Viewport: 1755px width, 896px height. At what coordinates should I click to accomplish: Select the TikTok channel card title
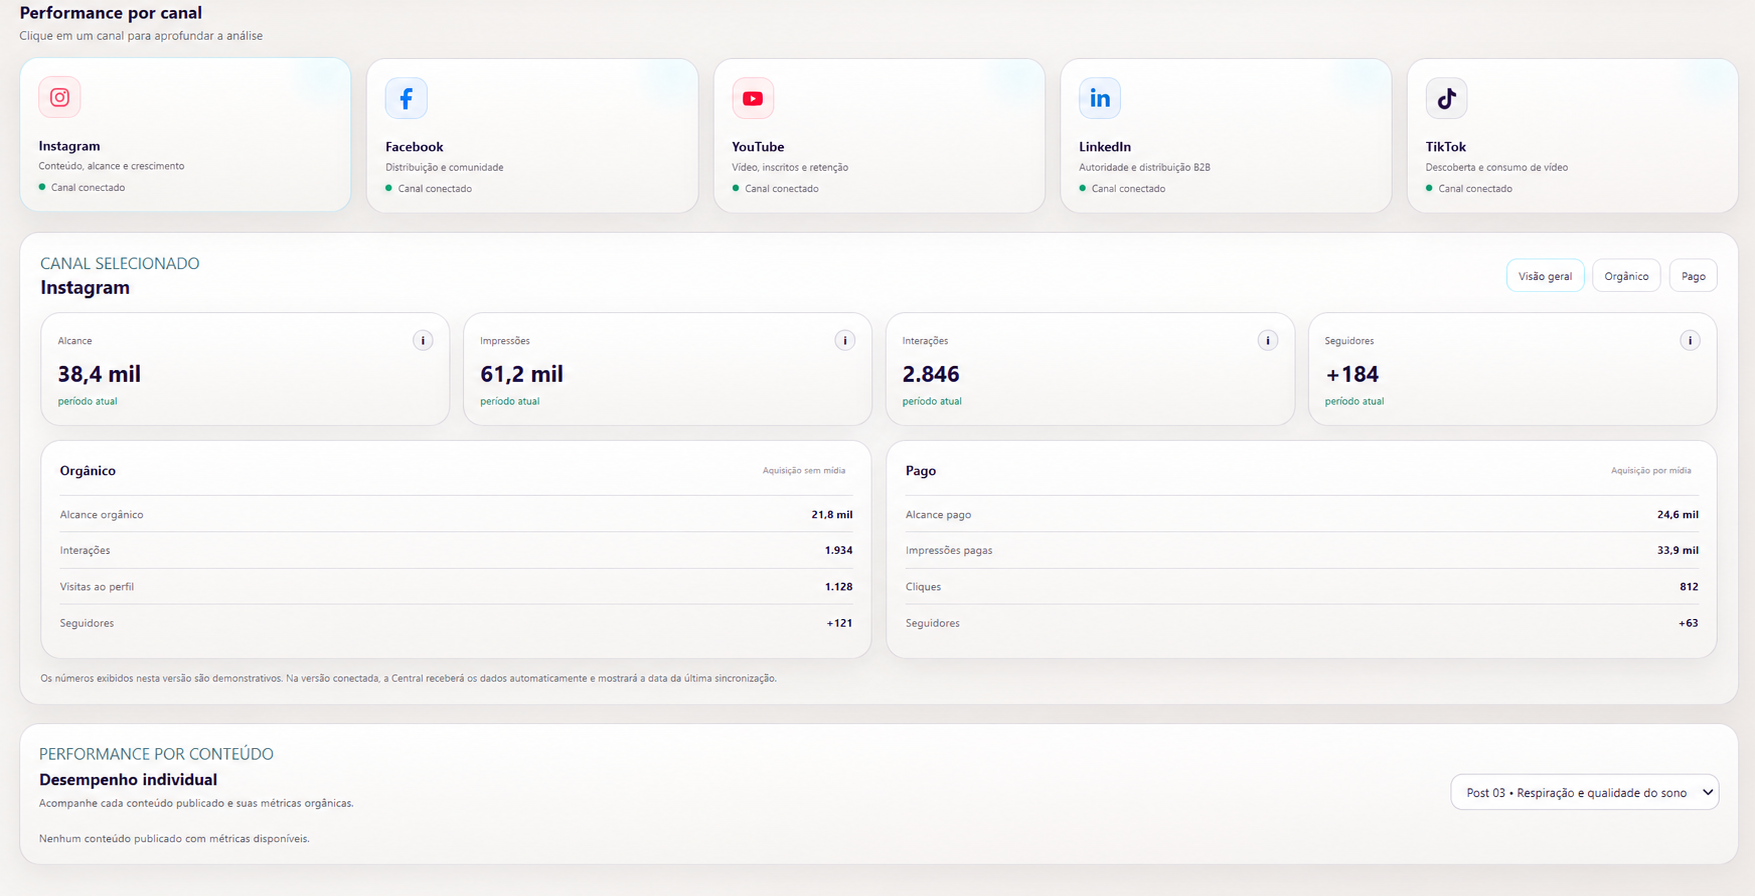[1446, 147]
